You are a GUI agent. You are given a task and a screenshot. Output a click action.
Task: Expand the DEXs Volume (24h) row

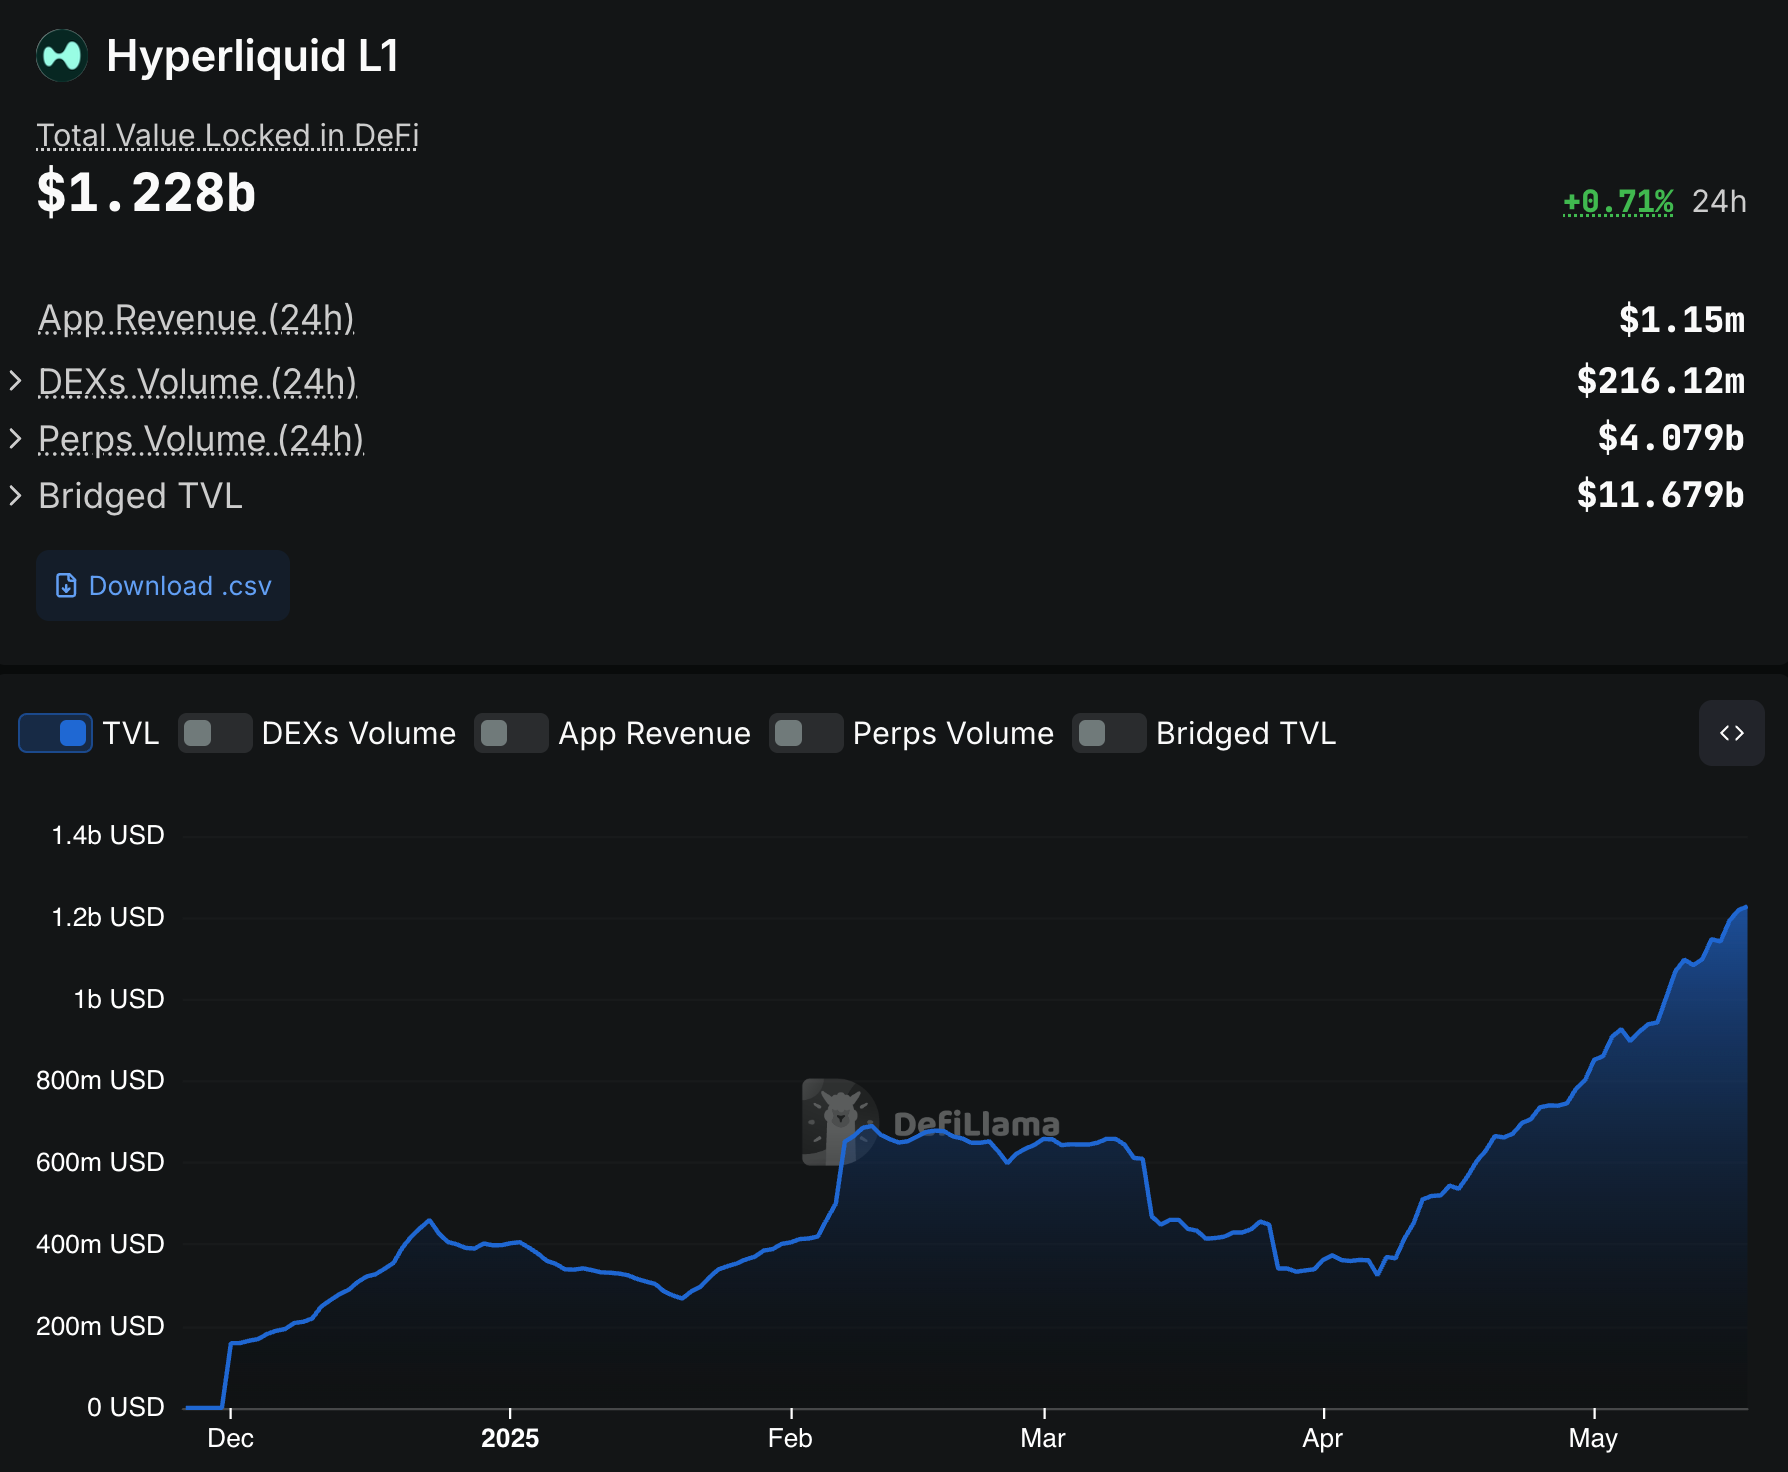click(15, 381)
